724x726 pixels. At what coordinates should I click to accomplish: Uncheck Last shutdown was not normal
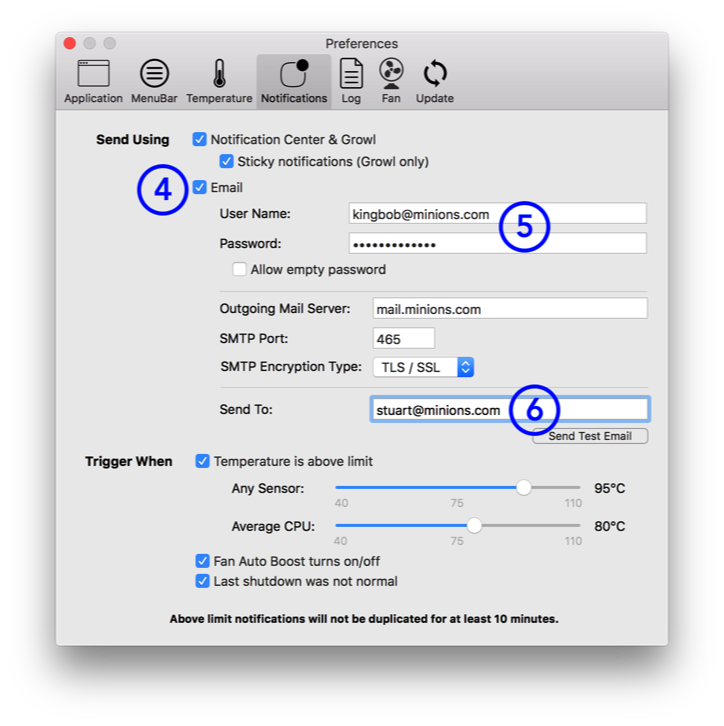pyautogui.click(x=203, y=581)
